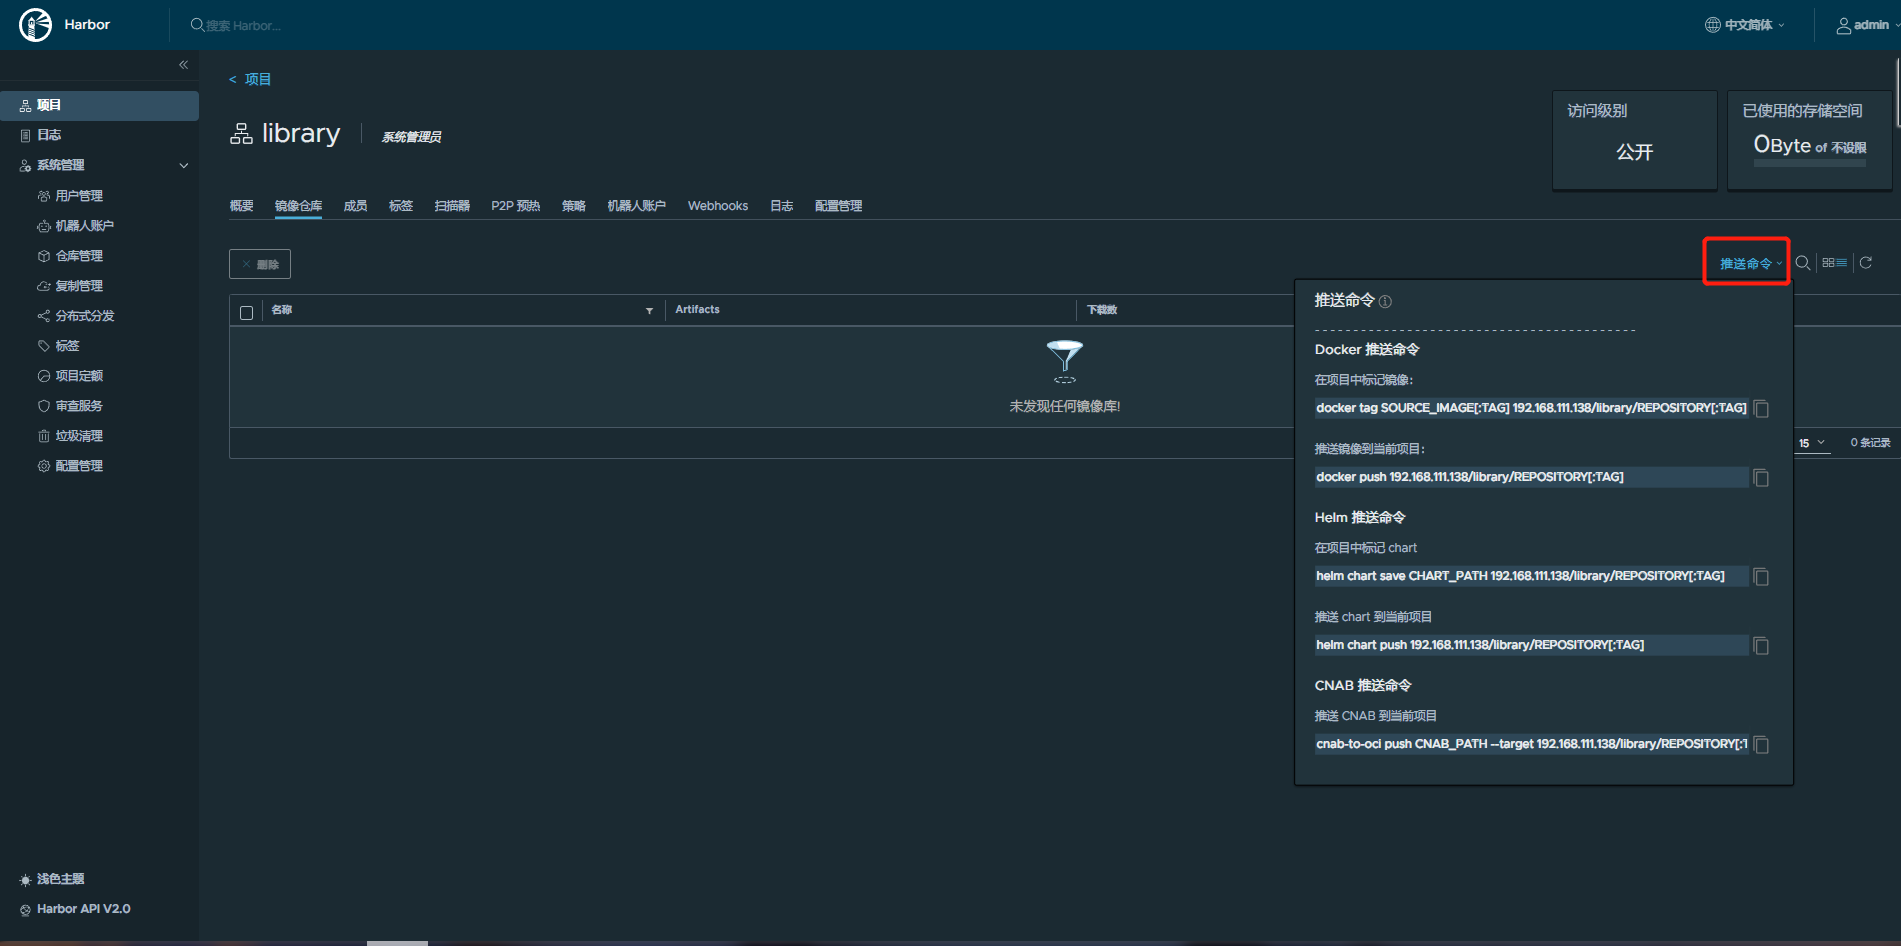Click the 推送命令 info tooltip icon
This screenshot has height=946, width=1901.
point(1385,301)
